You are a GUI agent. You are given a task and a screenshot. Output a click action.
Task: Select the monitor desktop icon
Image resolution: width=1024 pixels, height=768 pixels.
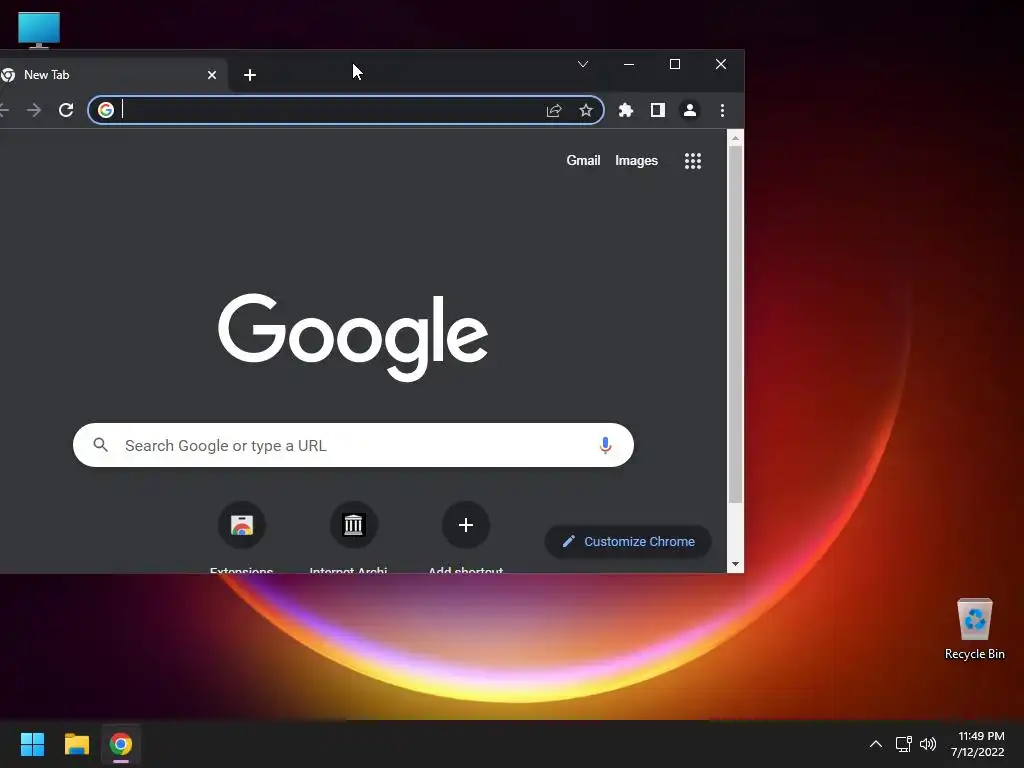[x=39, y=30]
